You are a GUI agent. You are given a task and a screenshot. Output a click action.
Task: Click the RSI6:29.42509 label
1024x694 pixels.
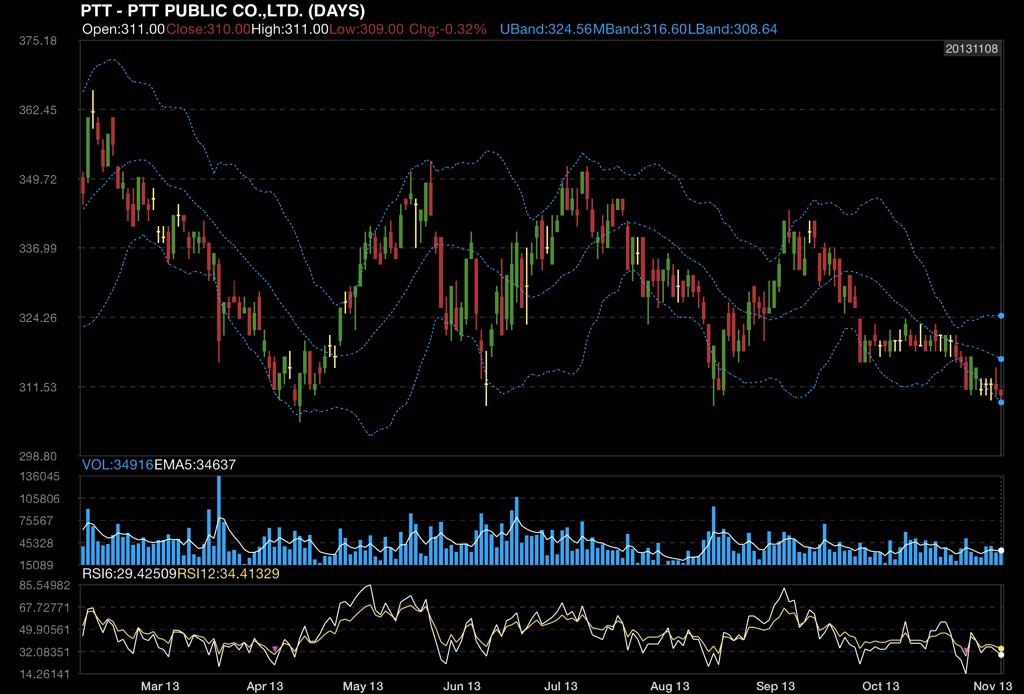click(129, 574)
